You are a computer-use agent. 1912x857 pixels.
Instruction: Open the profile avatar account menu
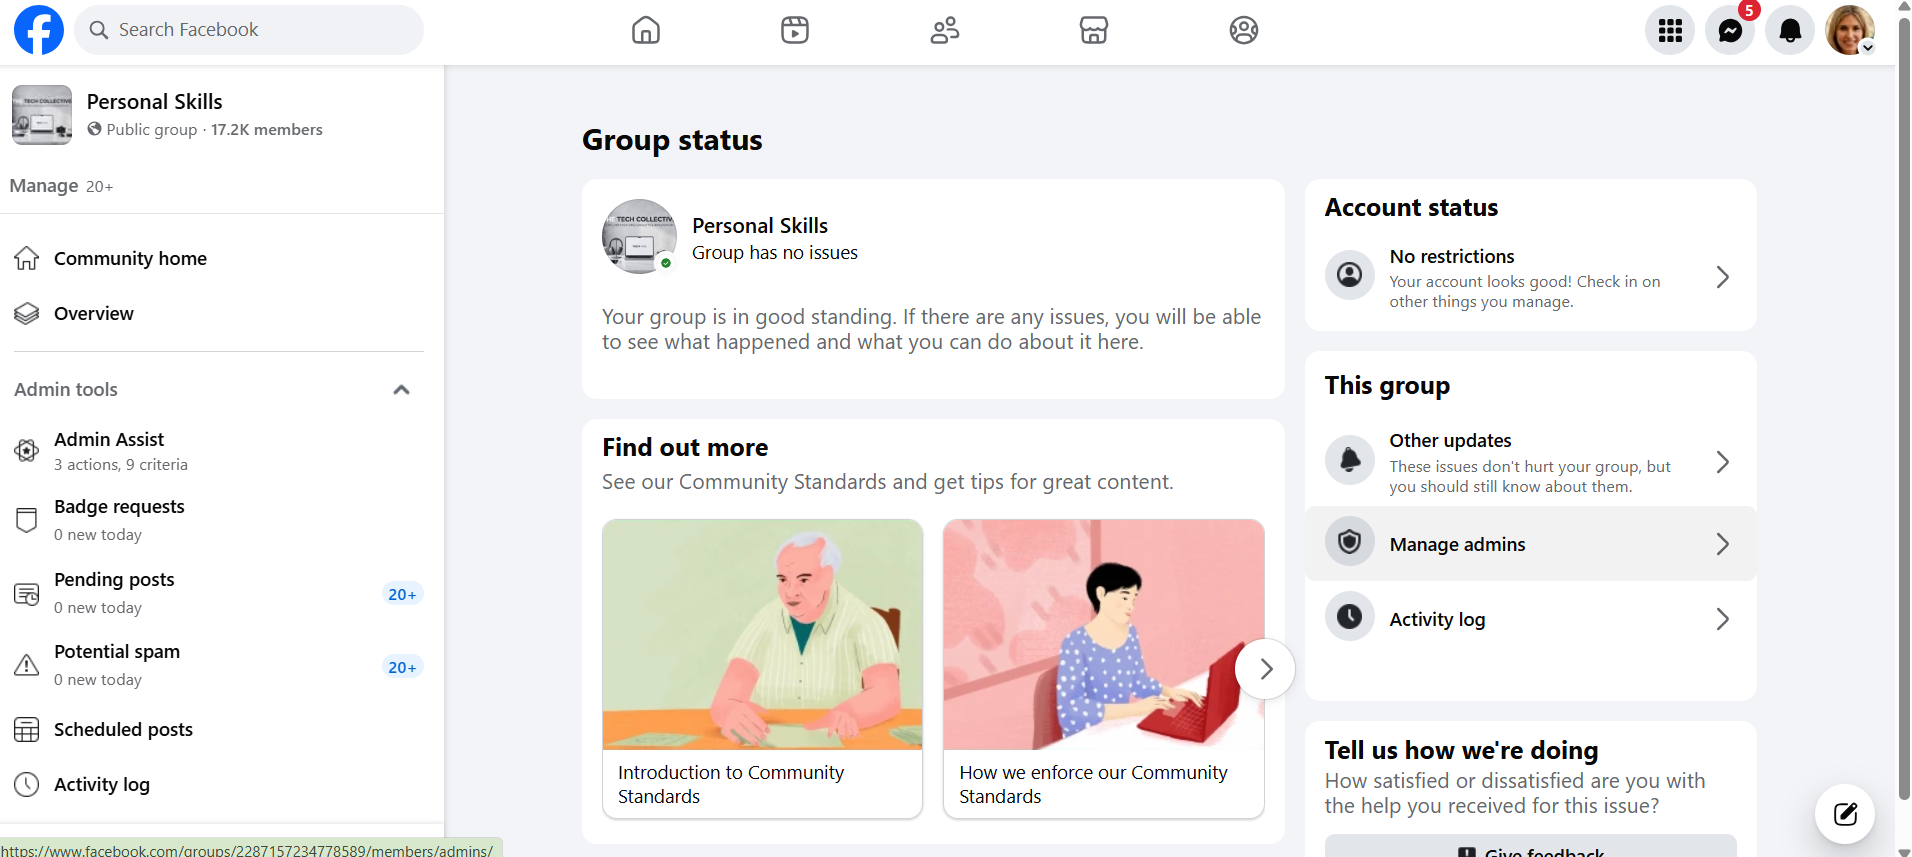point(1850,30)
